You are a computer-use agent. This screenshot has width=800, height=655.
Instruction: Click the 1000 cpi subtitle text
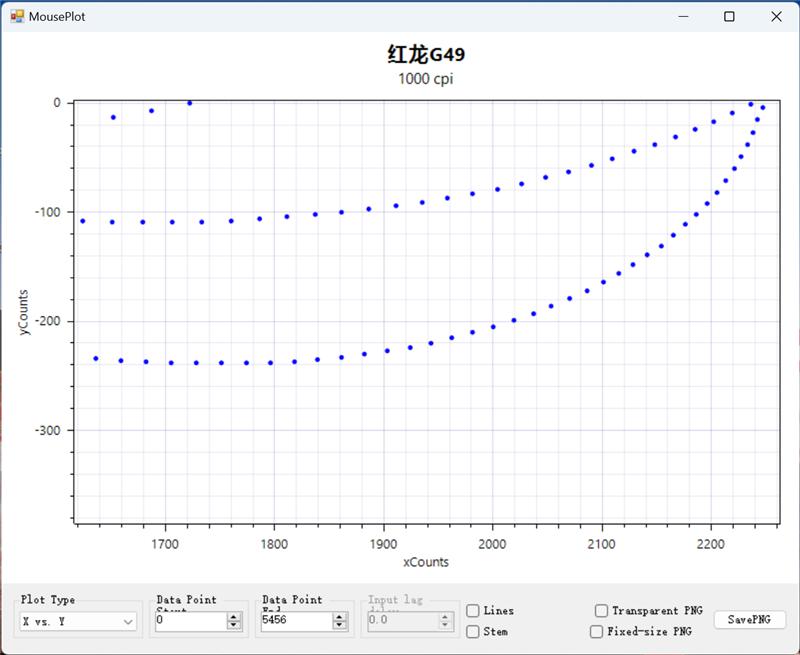point(426,79)
